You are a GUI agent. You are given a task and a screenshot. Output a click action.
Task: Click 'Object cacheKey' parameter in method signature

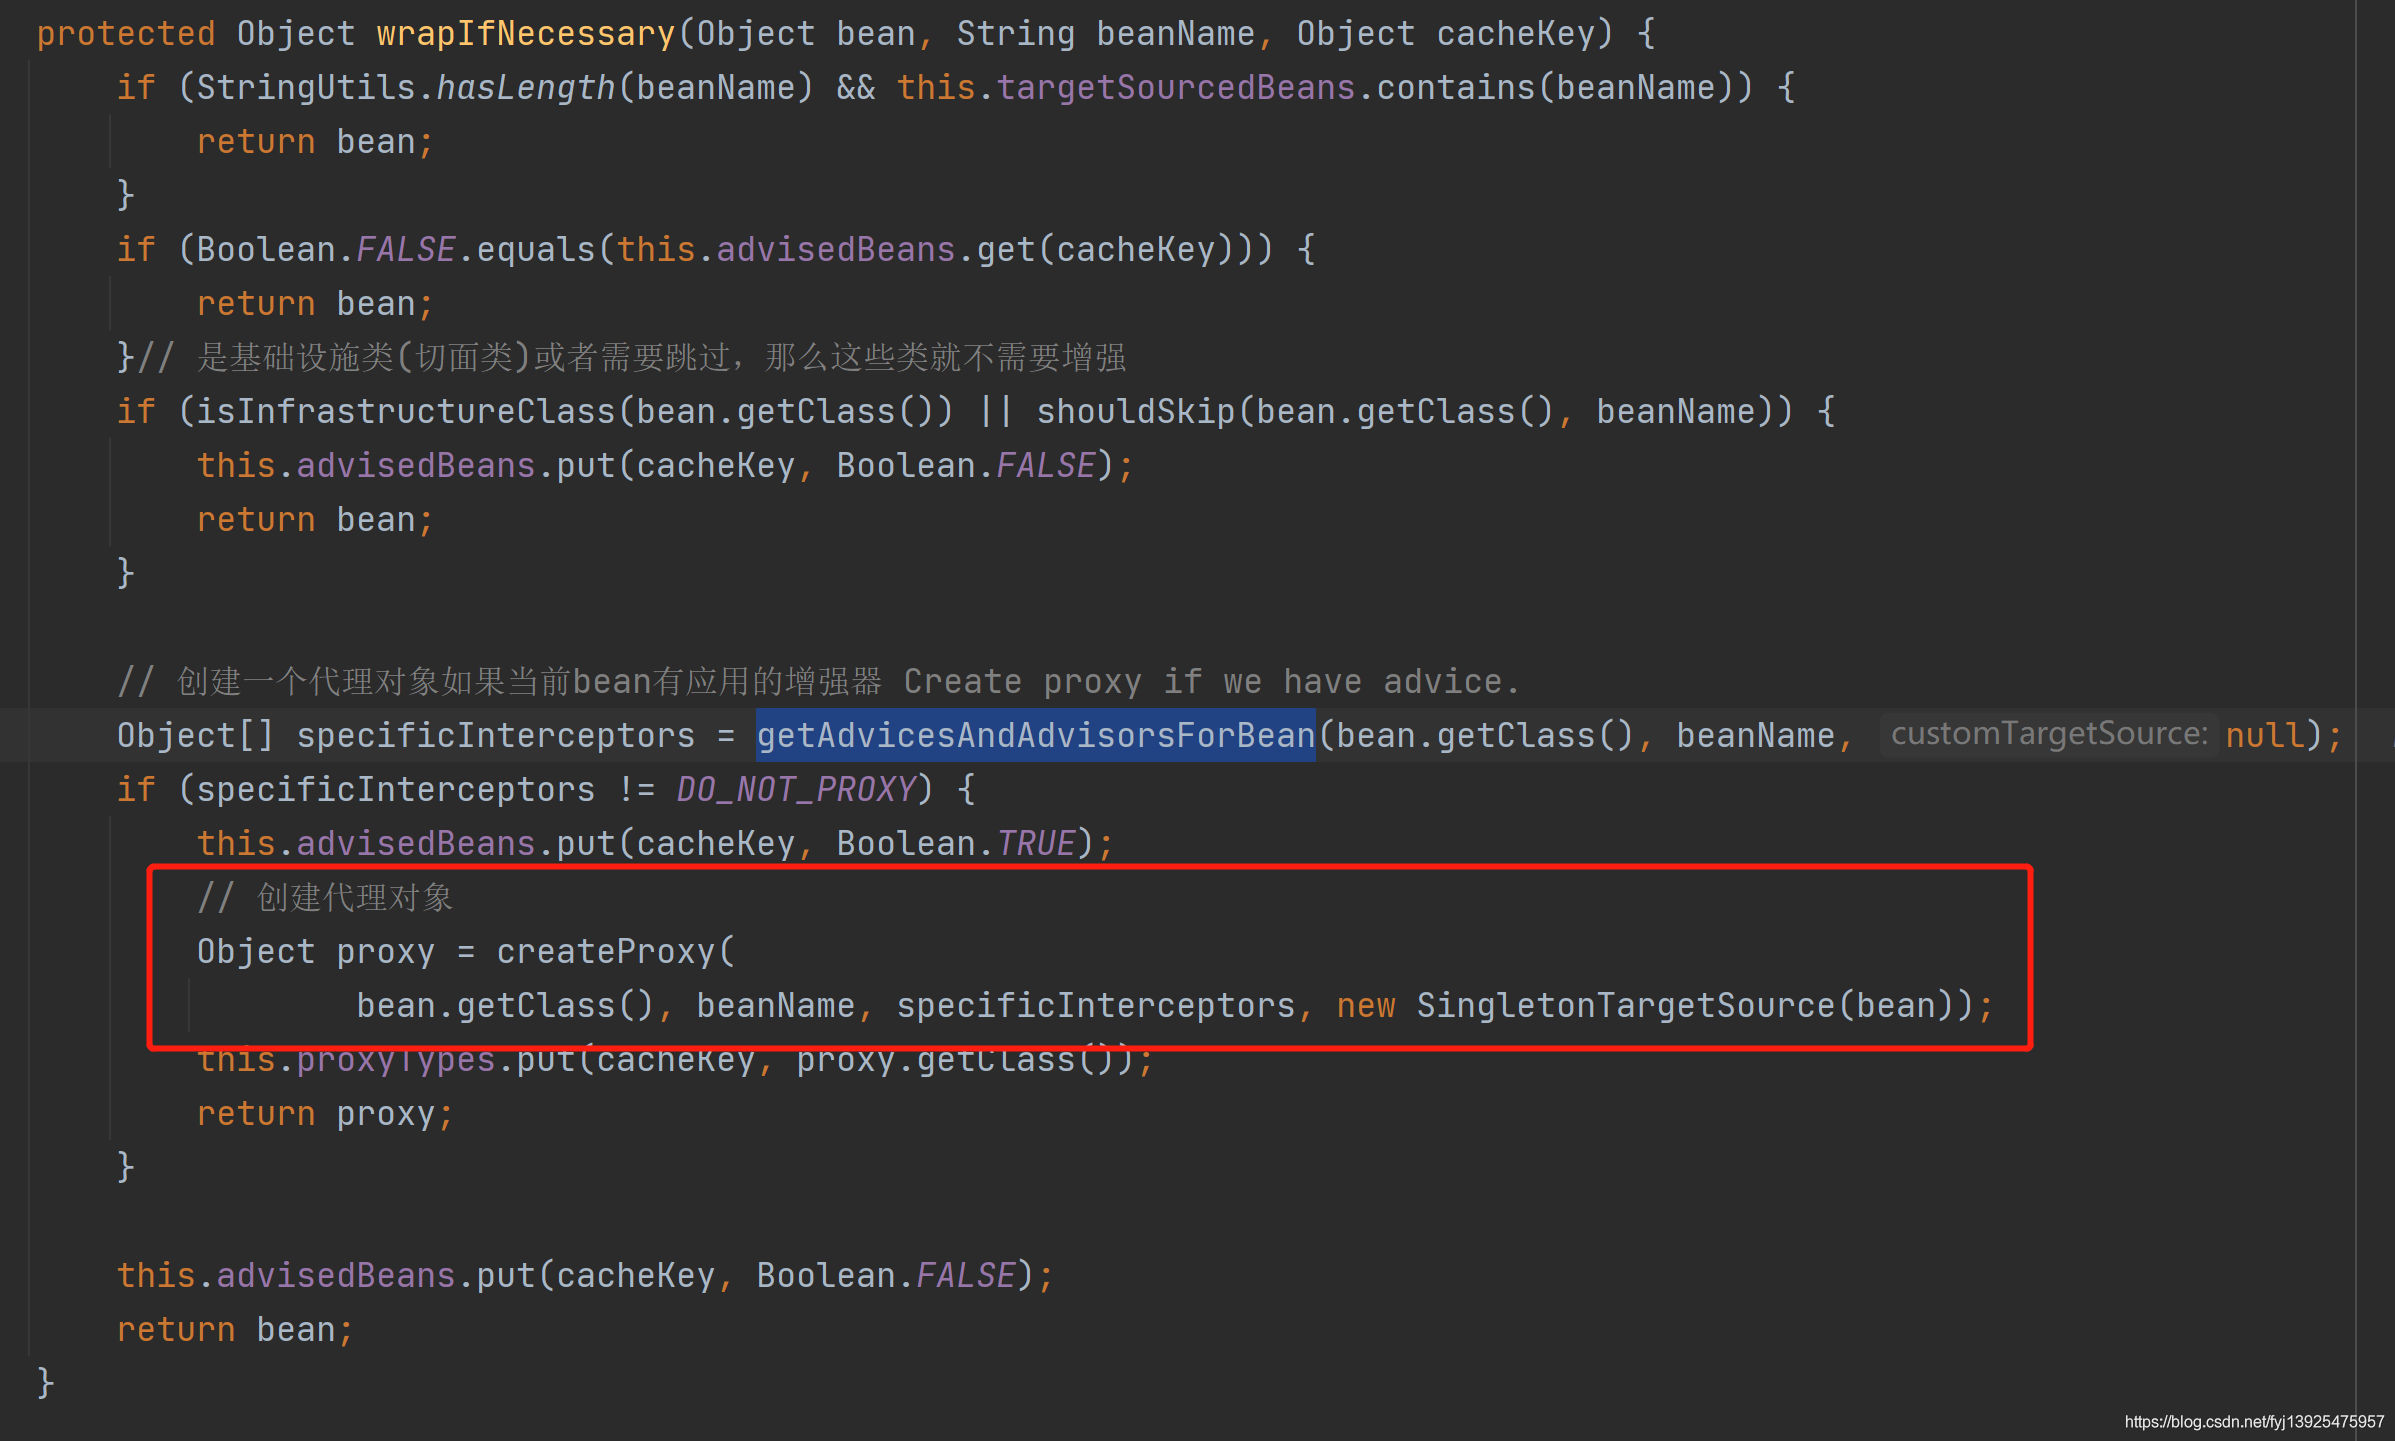pos(1446,34)
